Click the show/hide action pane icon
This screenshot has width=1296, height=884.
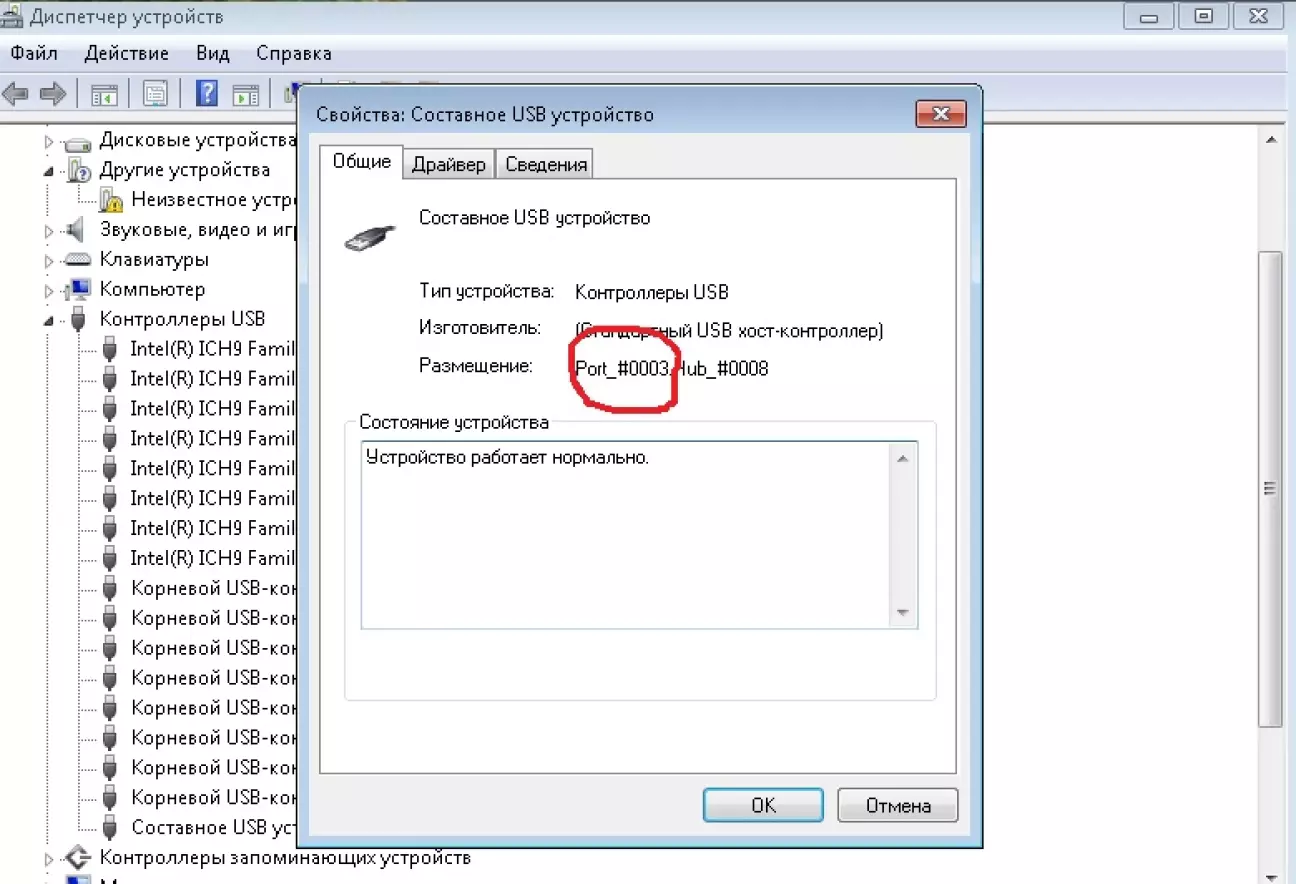(245, 95)
